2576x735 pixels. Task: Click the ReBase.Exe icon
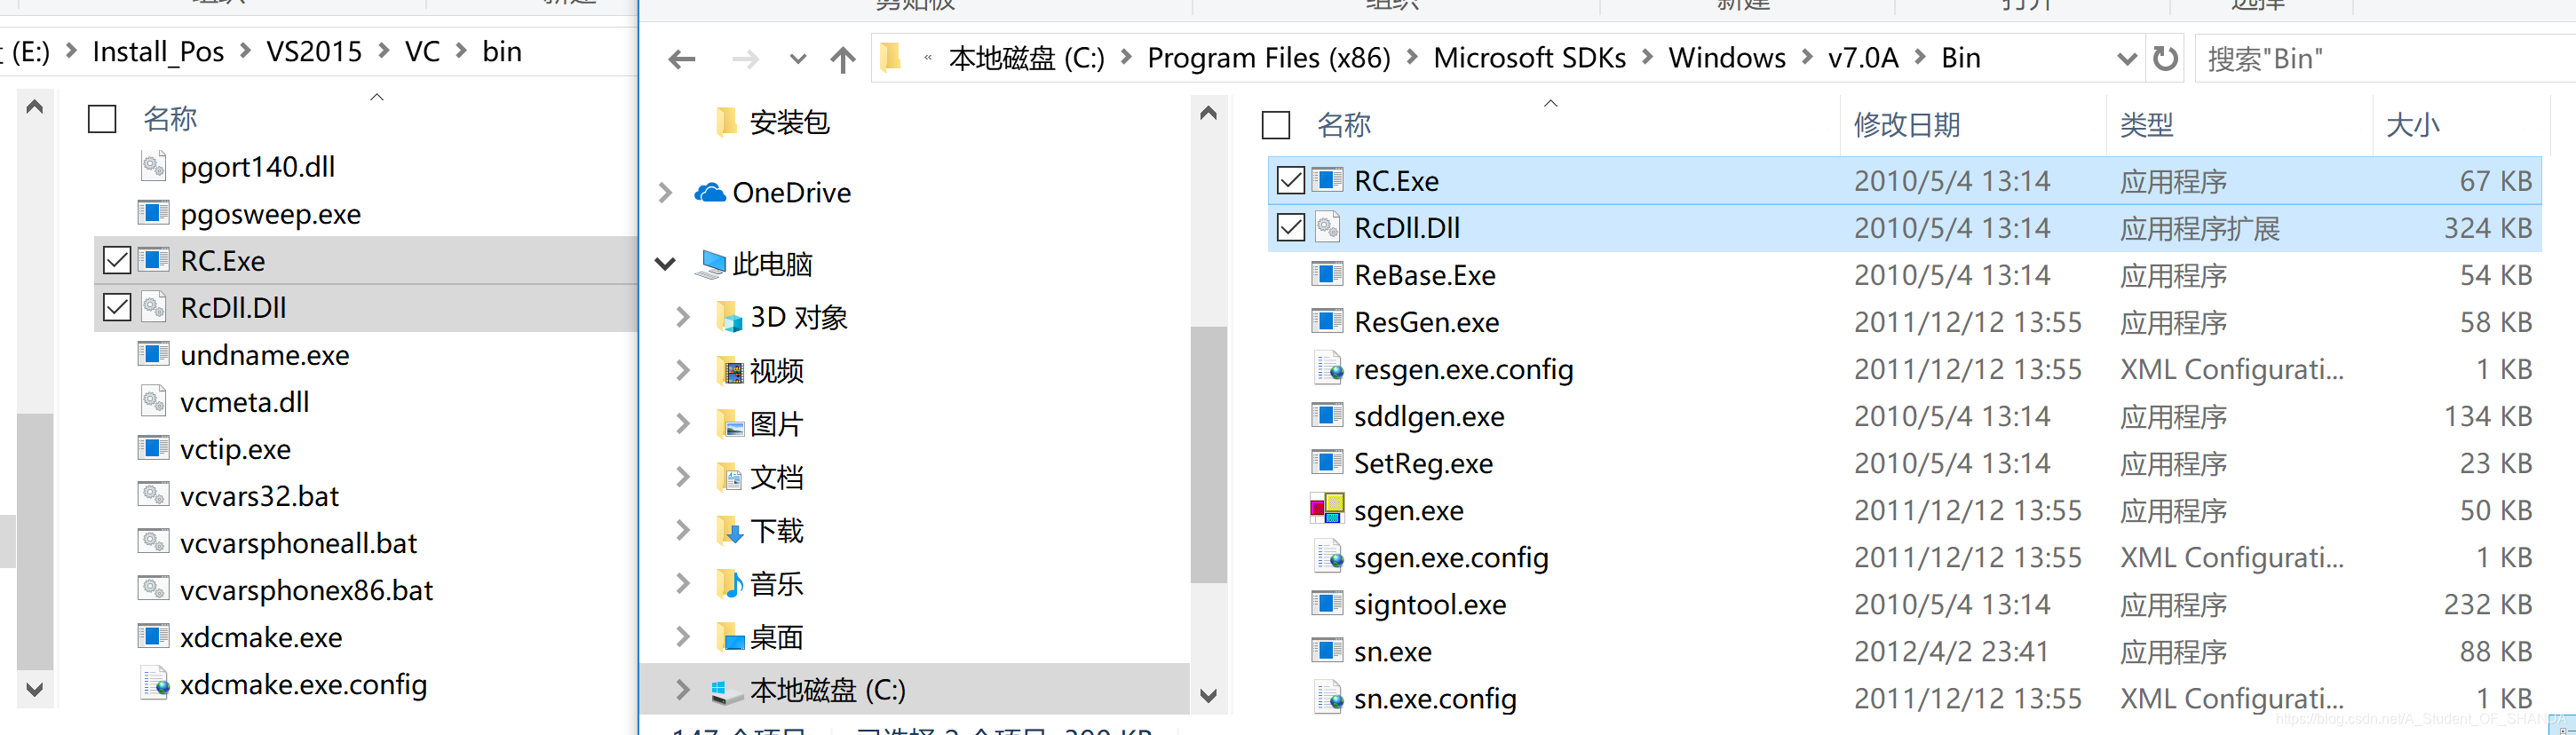tap(1327, 274)
